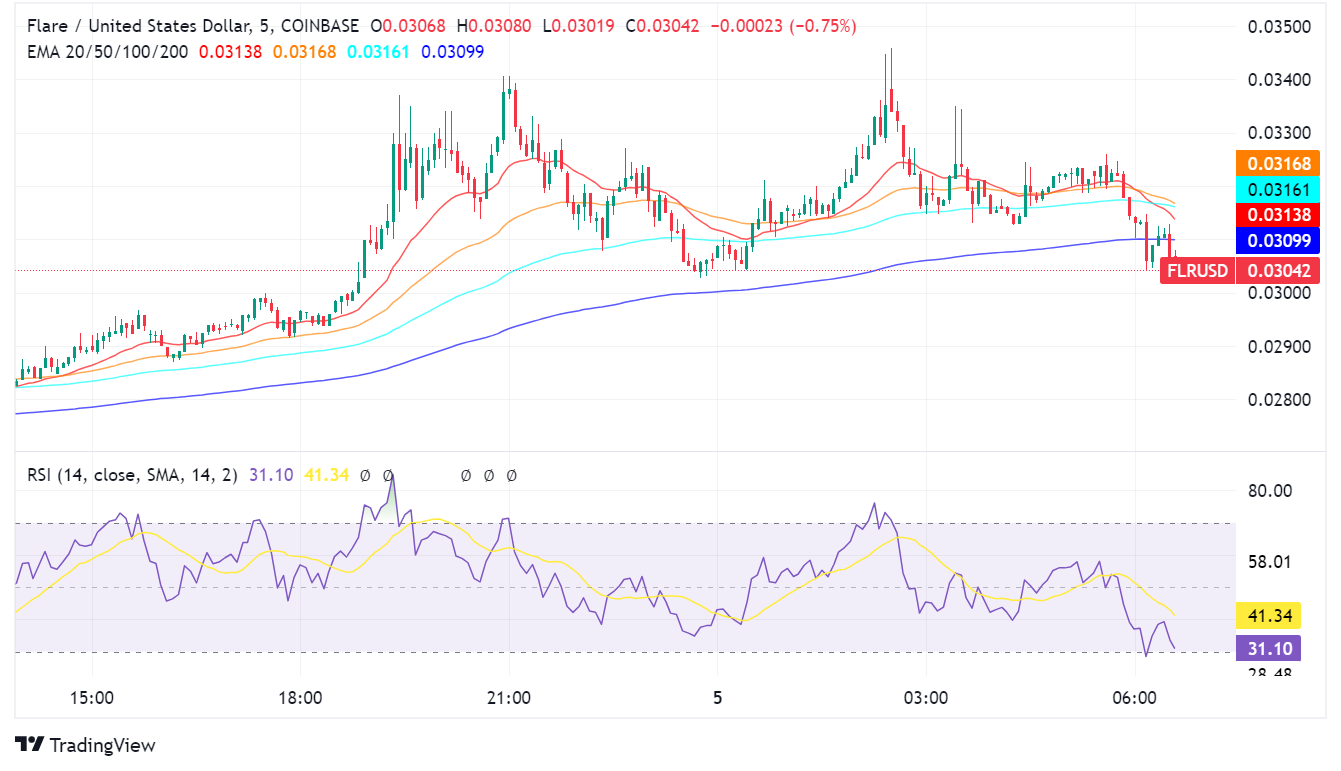Click the purple 31.10 RSI axis tag
The image size is (1341, 771).
[x=1269, y=649]
